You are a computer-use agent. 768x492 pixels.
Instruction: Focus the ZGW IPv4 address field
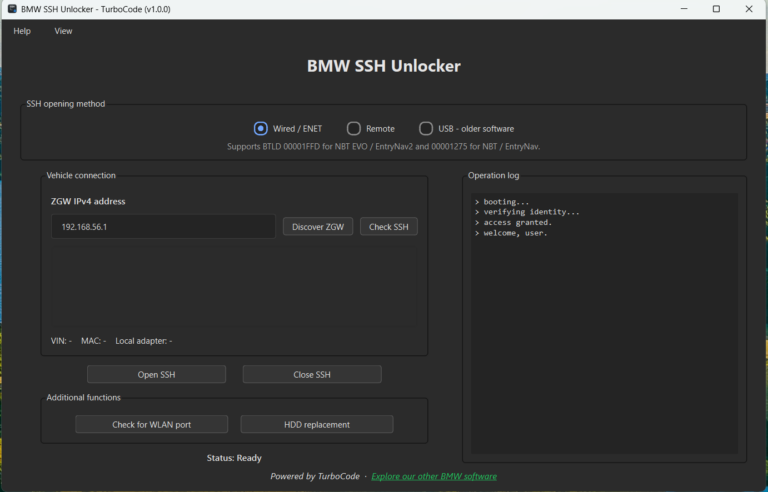(x=163, y=227)
